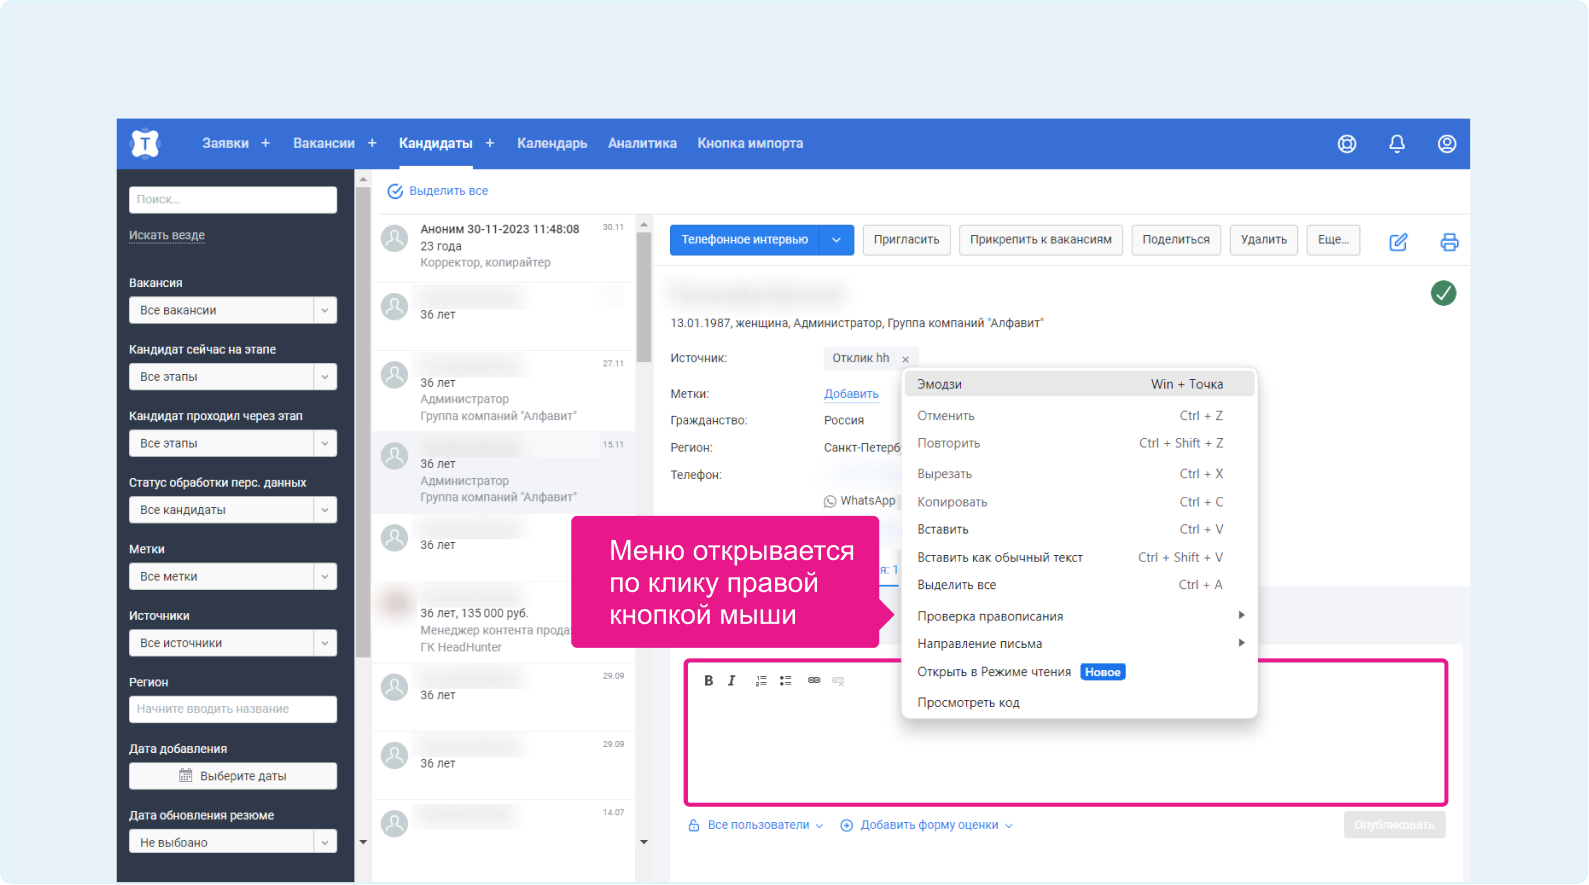Viewport: 1589px width, 885px height.
Task: Click the plus icon next to Кандидаты
Action: pos(490,143)
